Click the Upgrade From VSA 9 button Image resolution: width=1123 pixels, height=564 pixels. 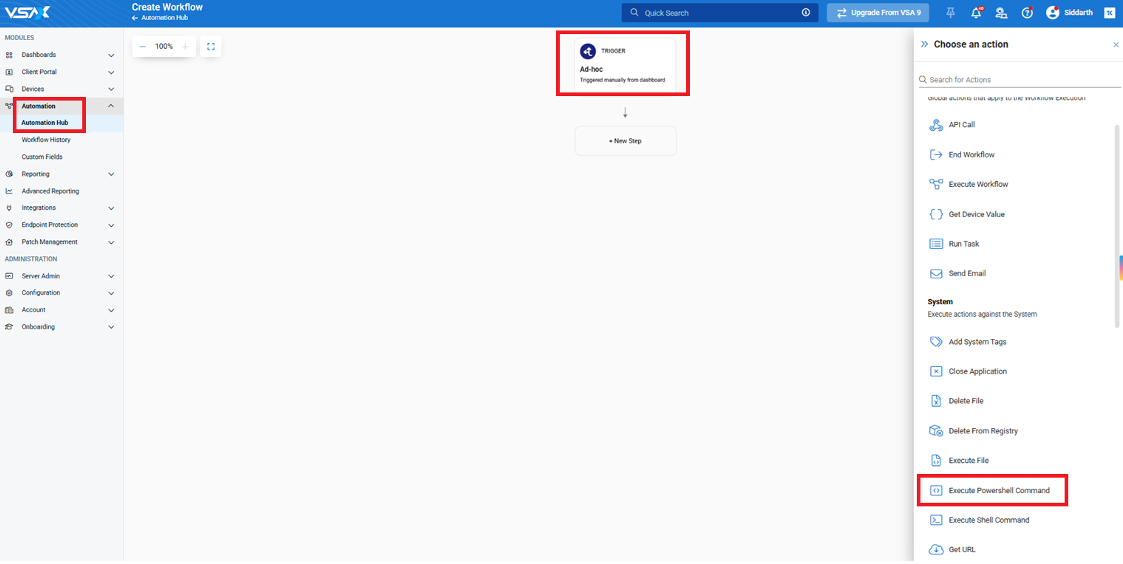[878, 13]
